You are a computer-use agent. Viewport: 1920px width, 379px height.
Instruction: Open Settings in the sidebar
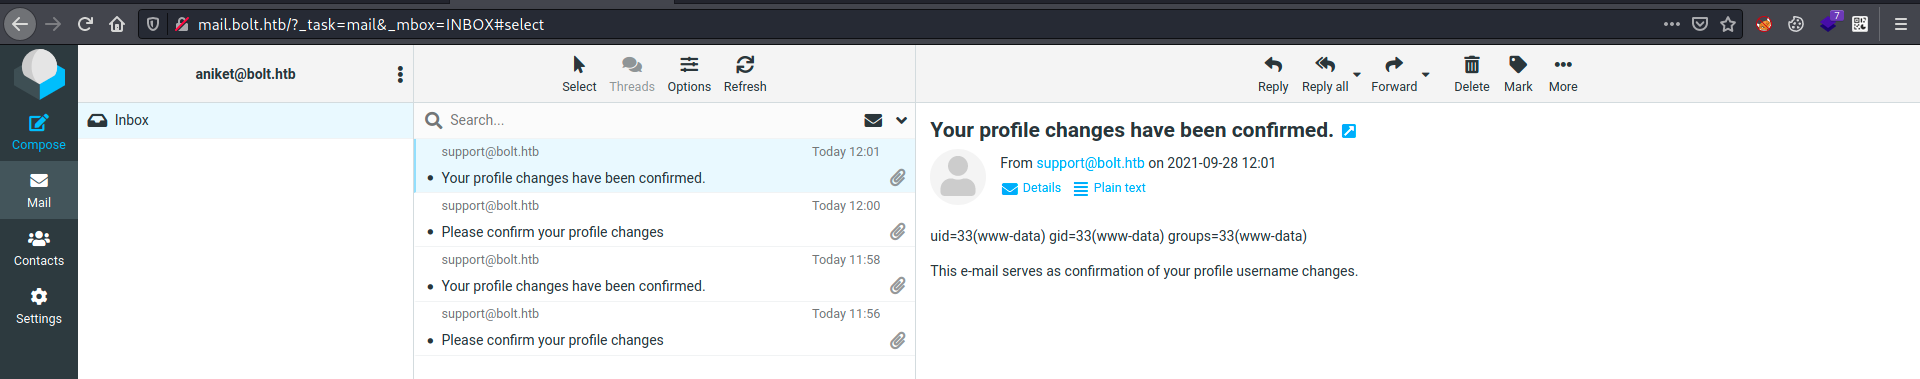point(39,306)
